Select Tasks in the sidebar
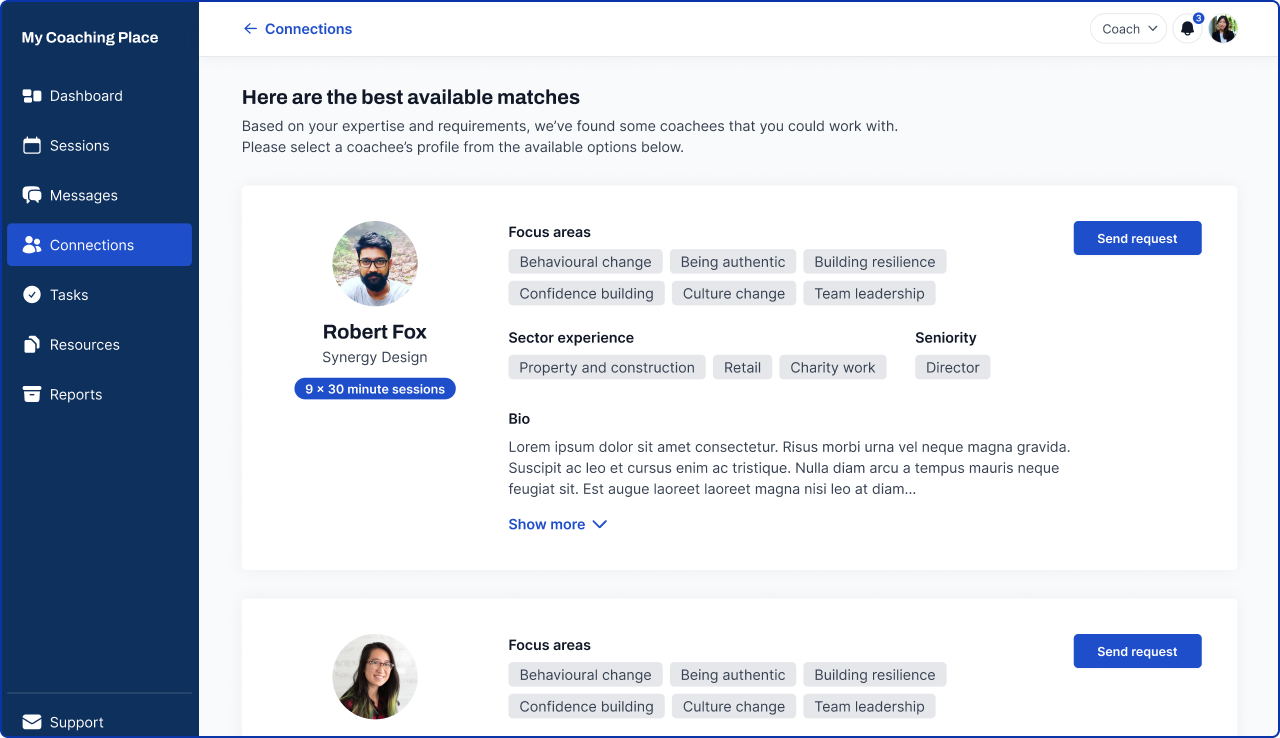The height and width of the screenshot is (738, 1280). (x=99, y=295)
